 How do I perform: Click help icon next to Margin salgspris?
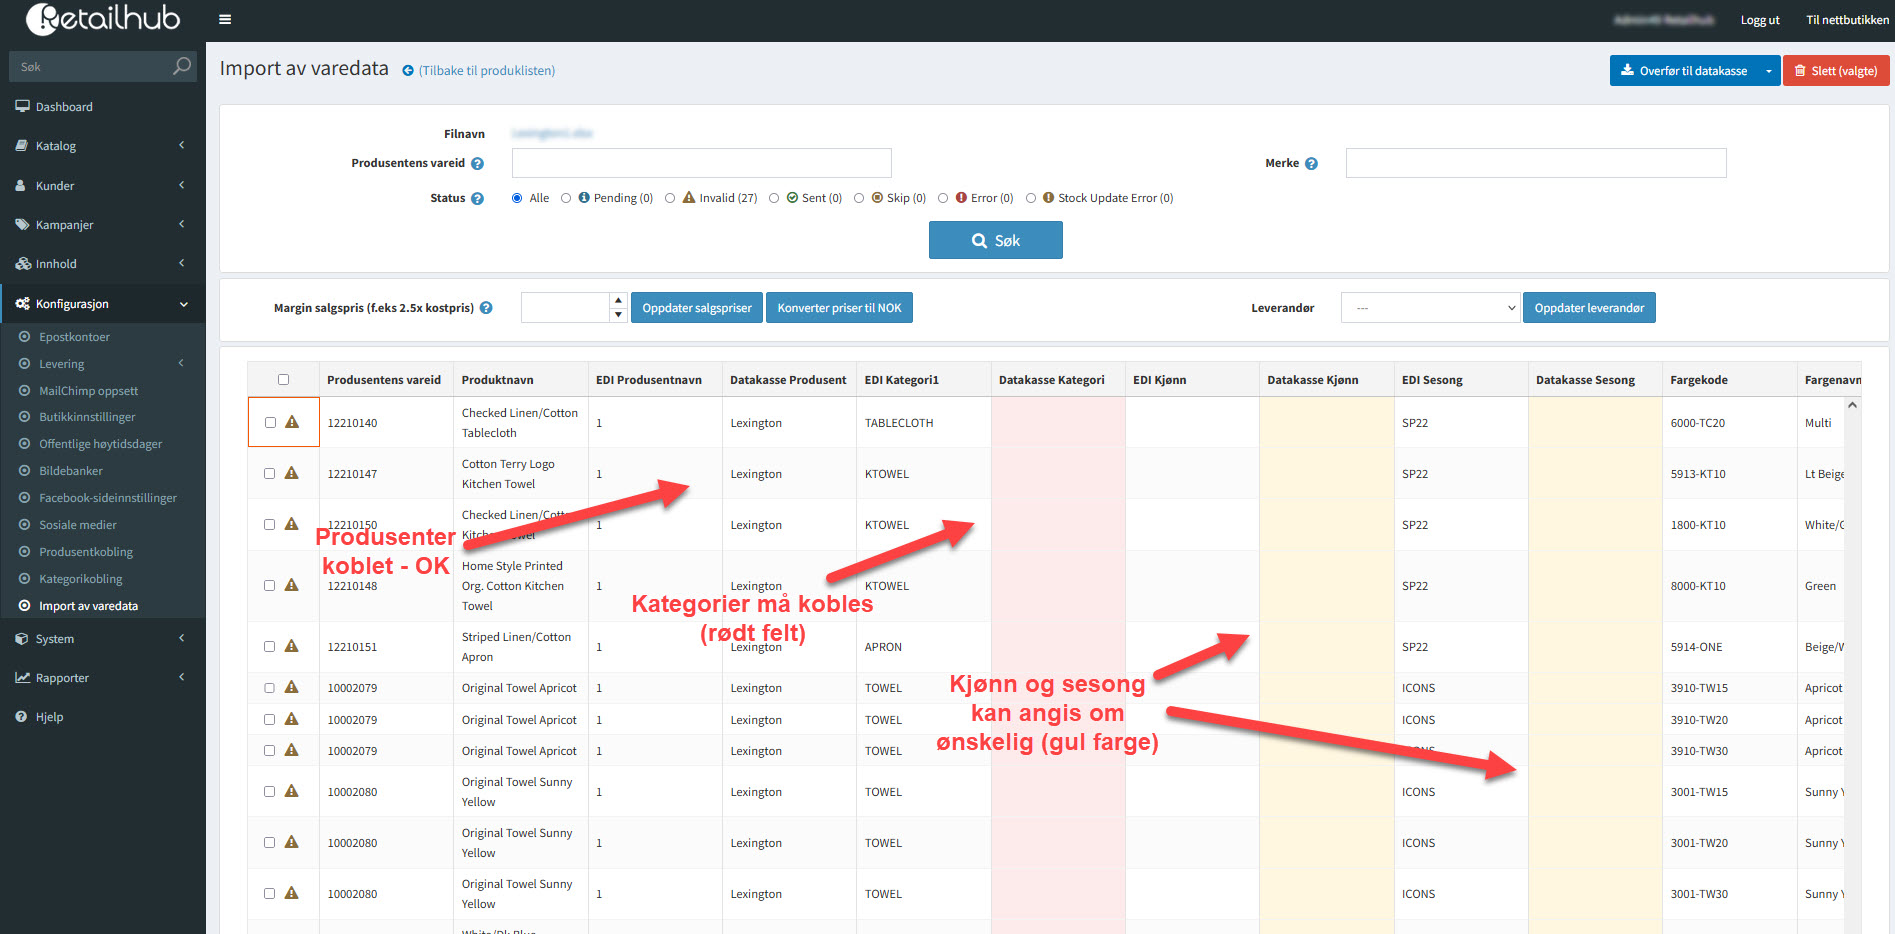tap(486, 308)
